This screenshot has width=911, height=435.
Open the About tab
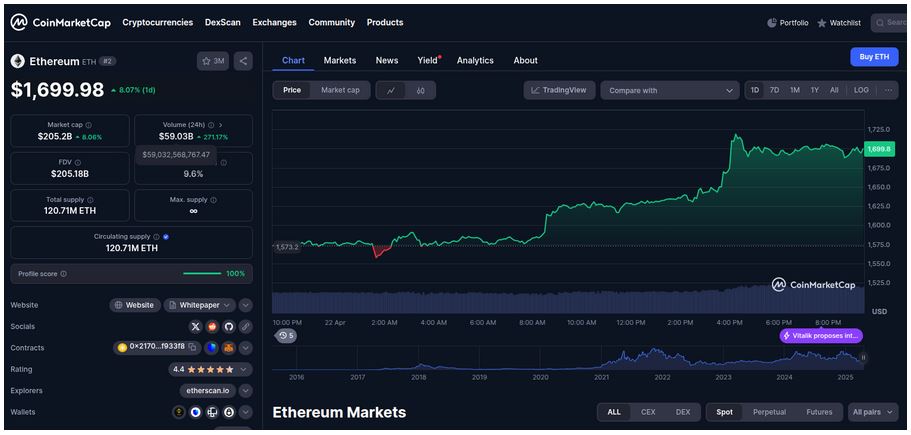(525, 60)
